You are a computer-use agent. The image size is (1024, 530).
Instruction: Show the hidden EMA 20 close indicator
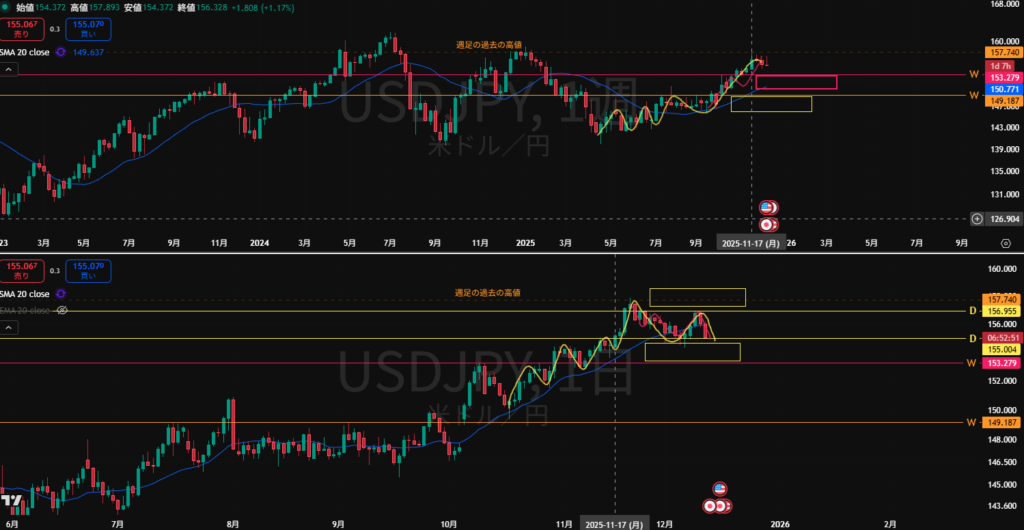pyautogui.click(x=61, y=311)
